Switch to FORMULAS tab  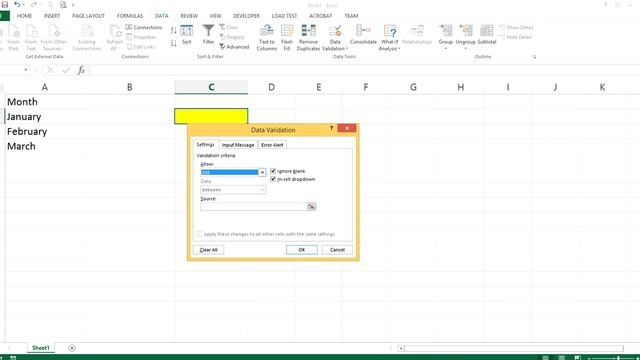point(130,16)
